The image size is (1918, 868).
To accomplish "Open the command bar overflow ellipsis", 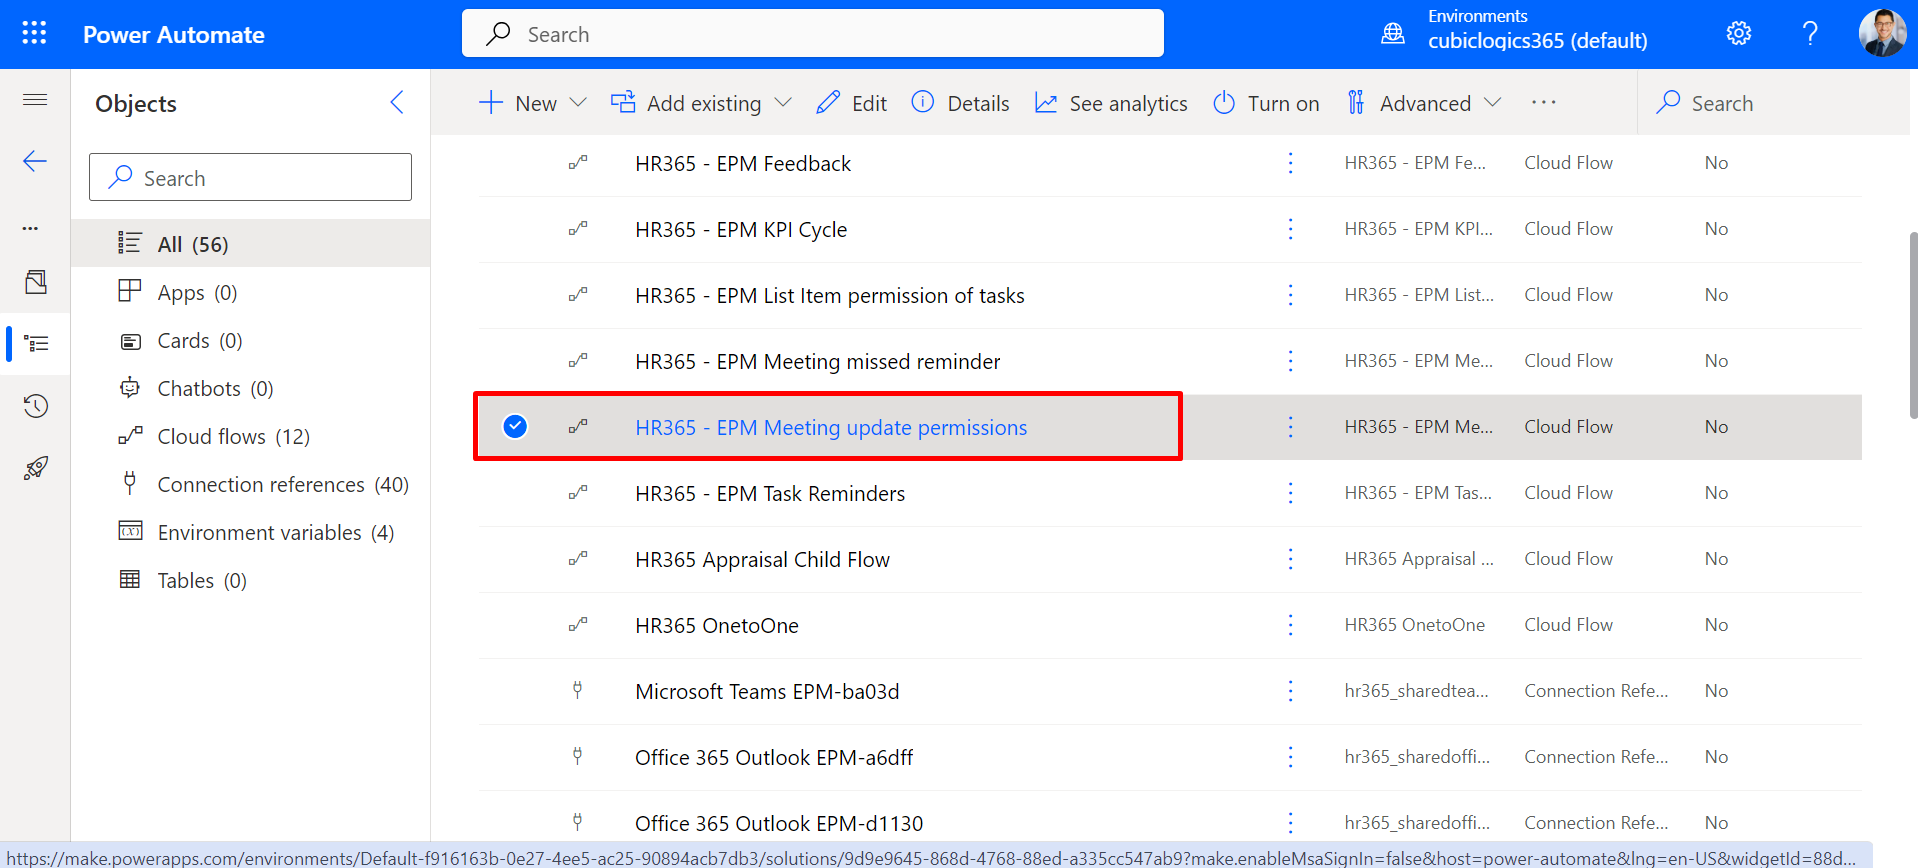I will (1544, 102).
